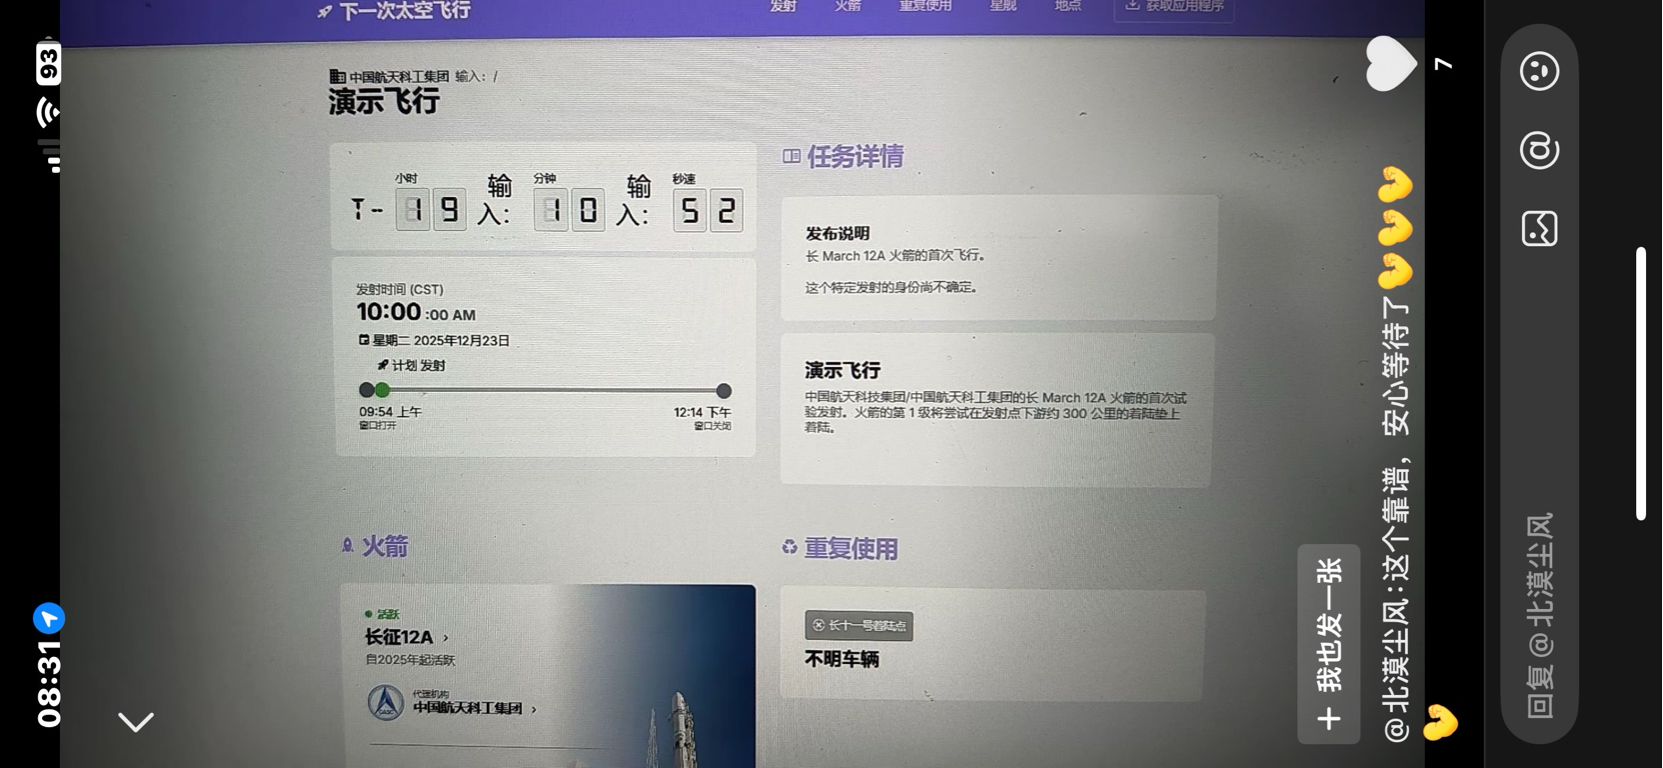Click the calendar icon before 星期二 2025年12月23日

pos(364,340)
